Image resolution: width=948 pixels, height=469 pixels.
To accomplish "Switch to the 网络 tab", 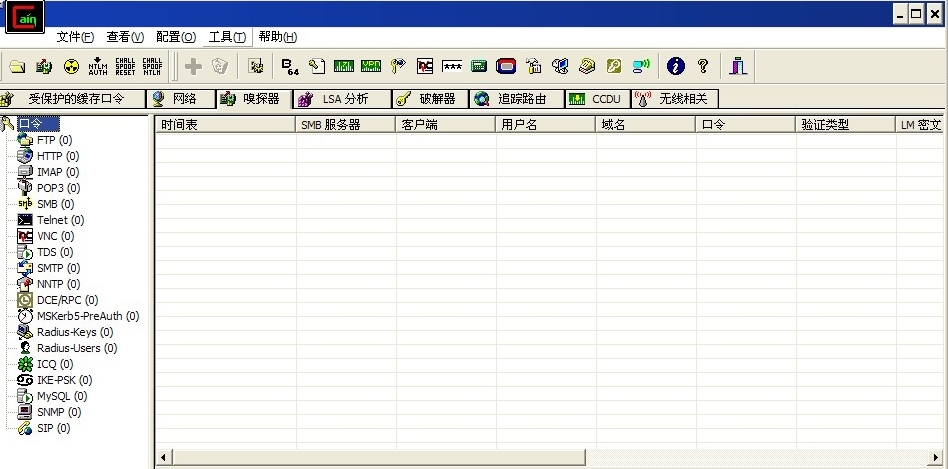I will [181, 99].
